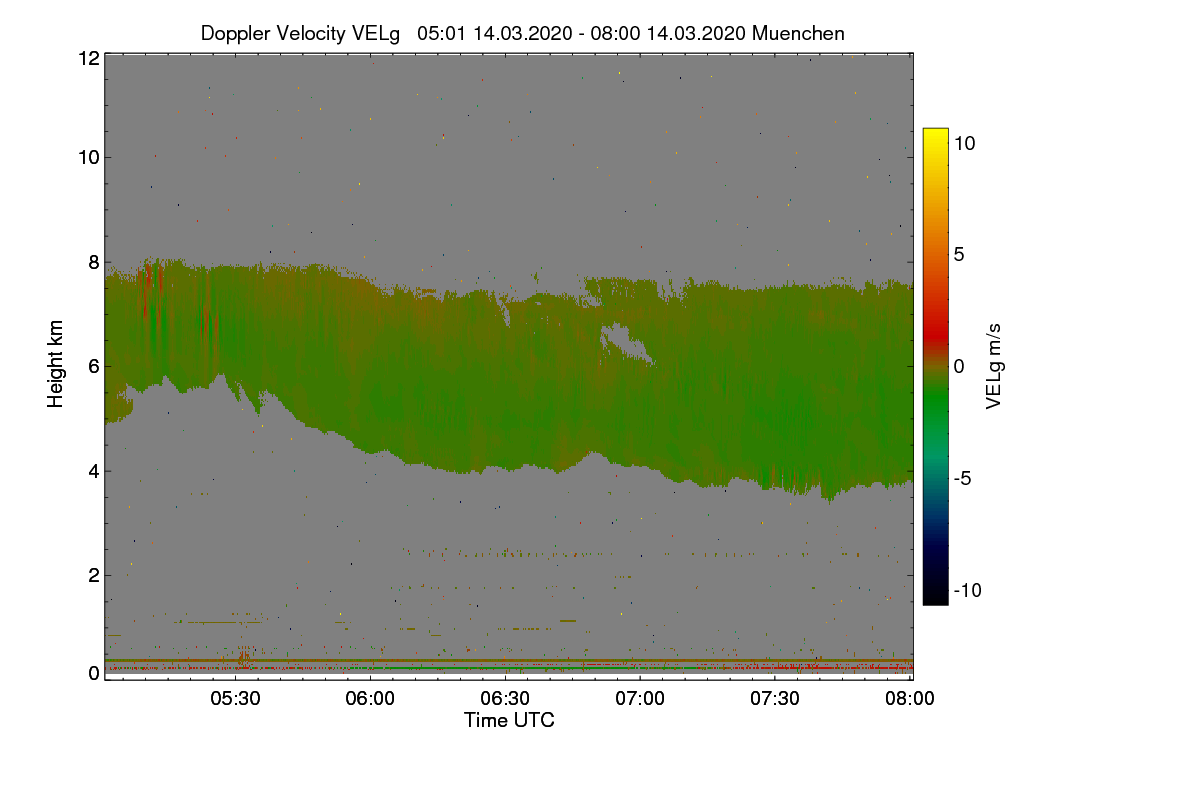Click the '06:00' time tick label
The height and width of the screenshot is (800, 1200).
pos(371,699)
